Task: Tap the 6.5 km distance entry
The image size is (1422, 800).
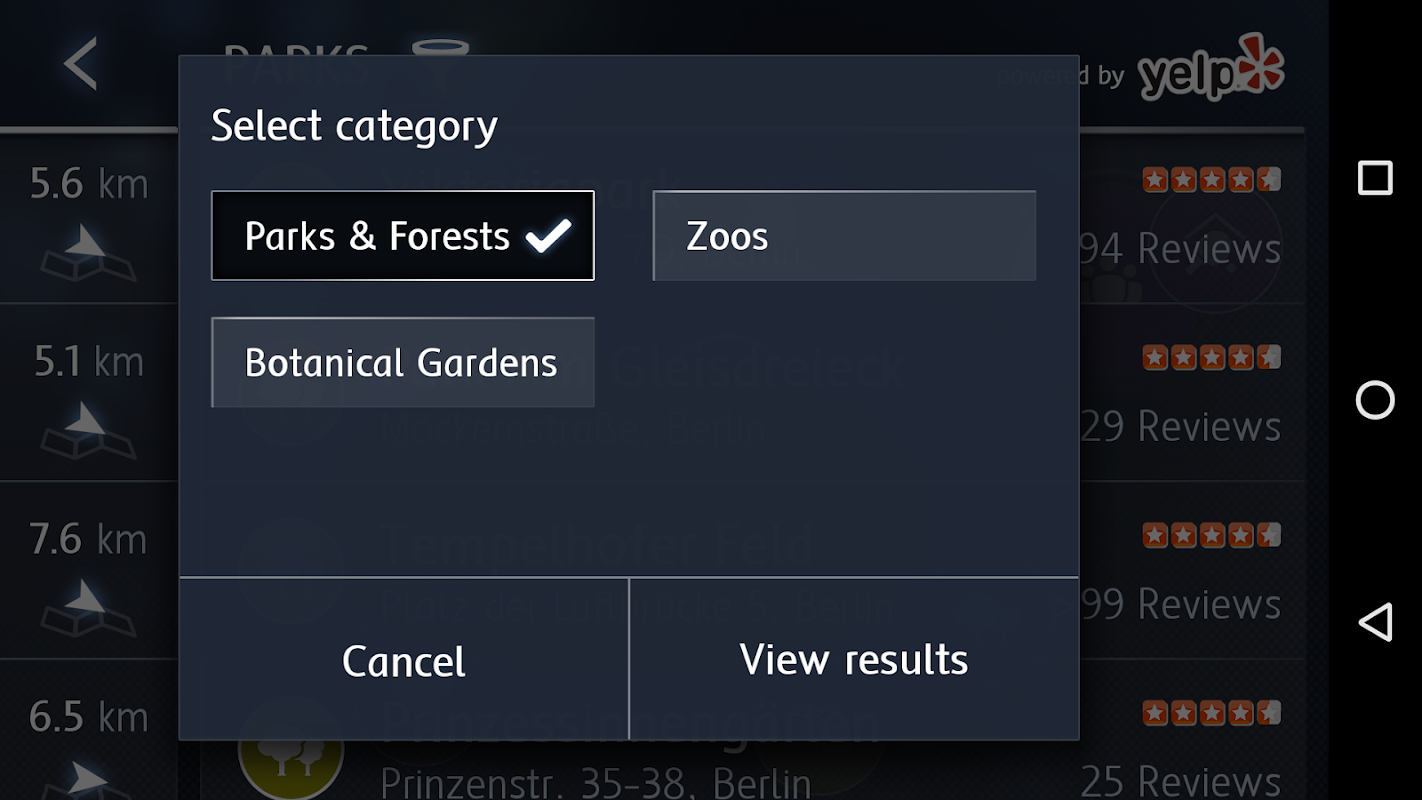Action: [88, 717]
